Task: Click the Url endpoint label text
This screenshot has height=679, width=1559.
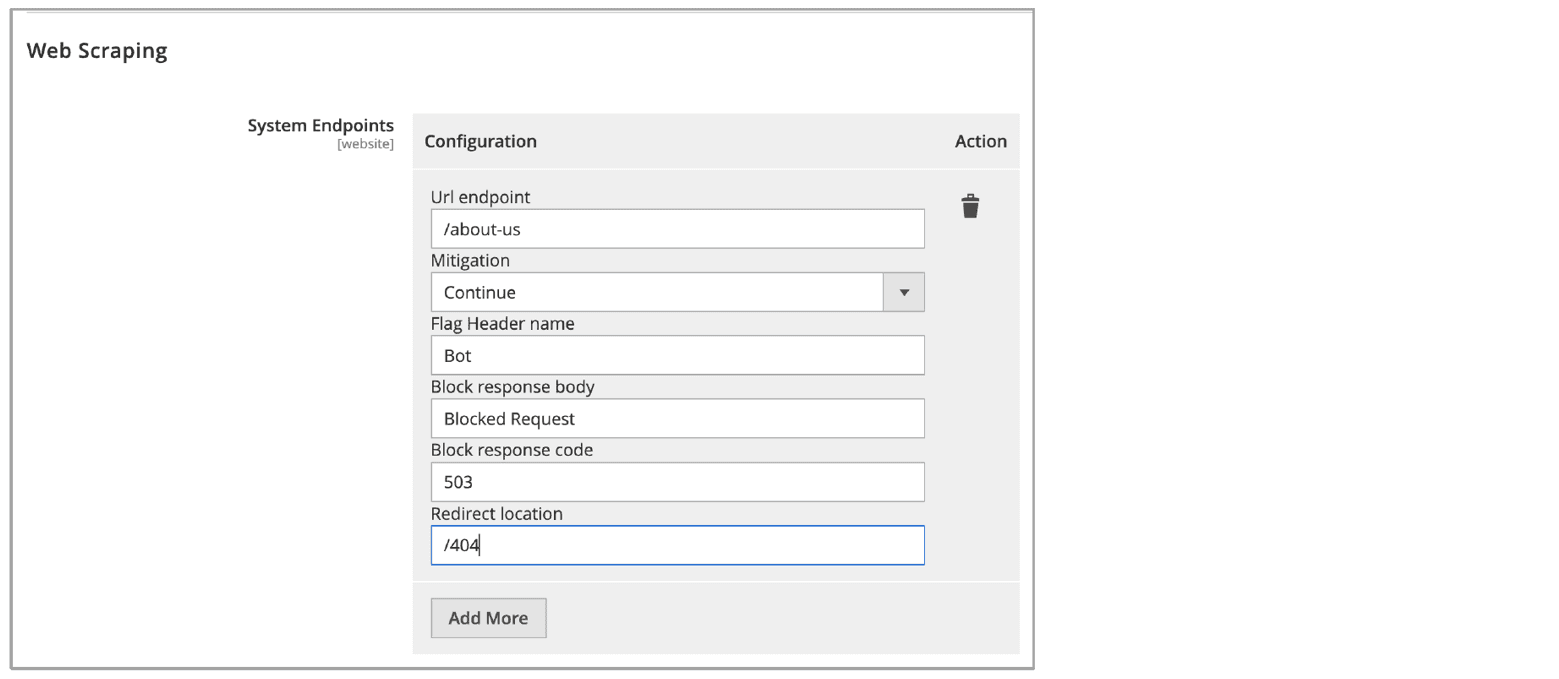Action: (480, 197)
